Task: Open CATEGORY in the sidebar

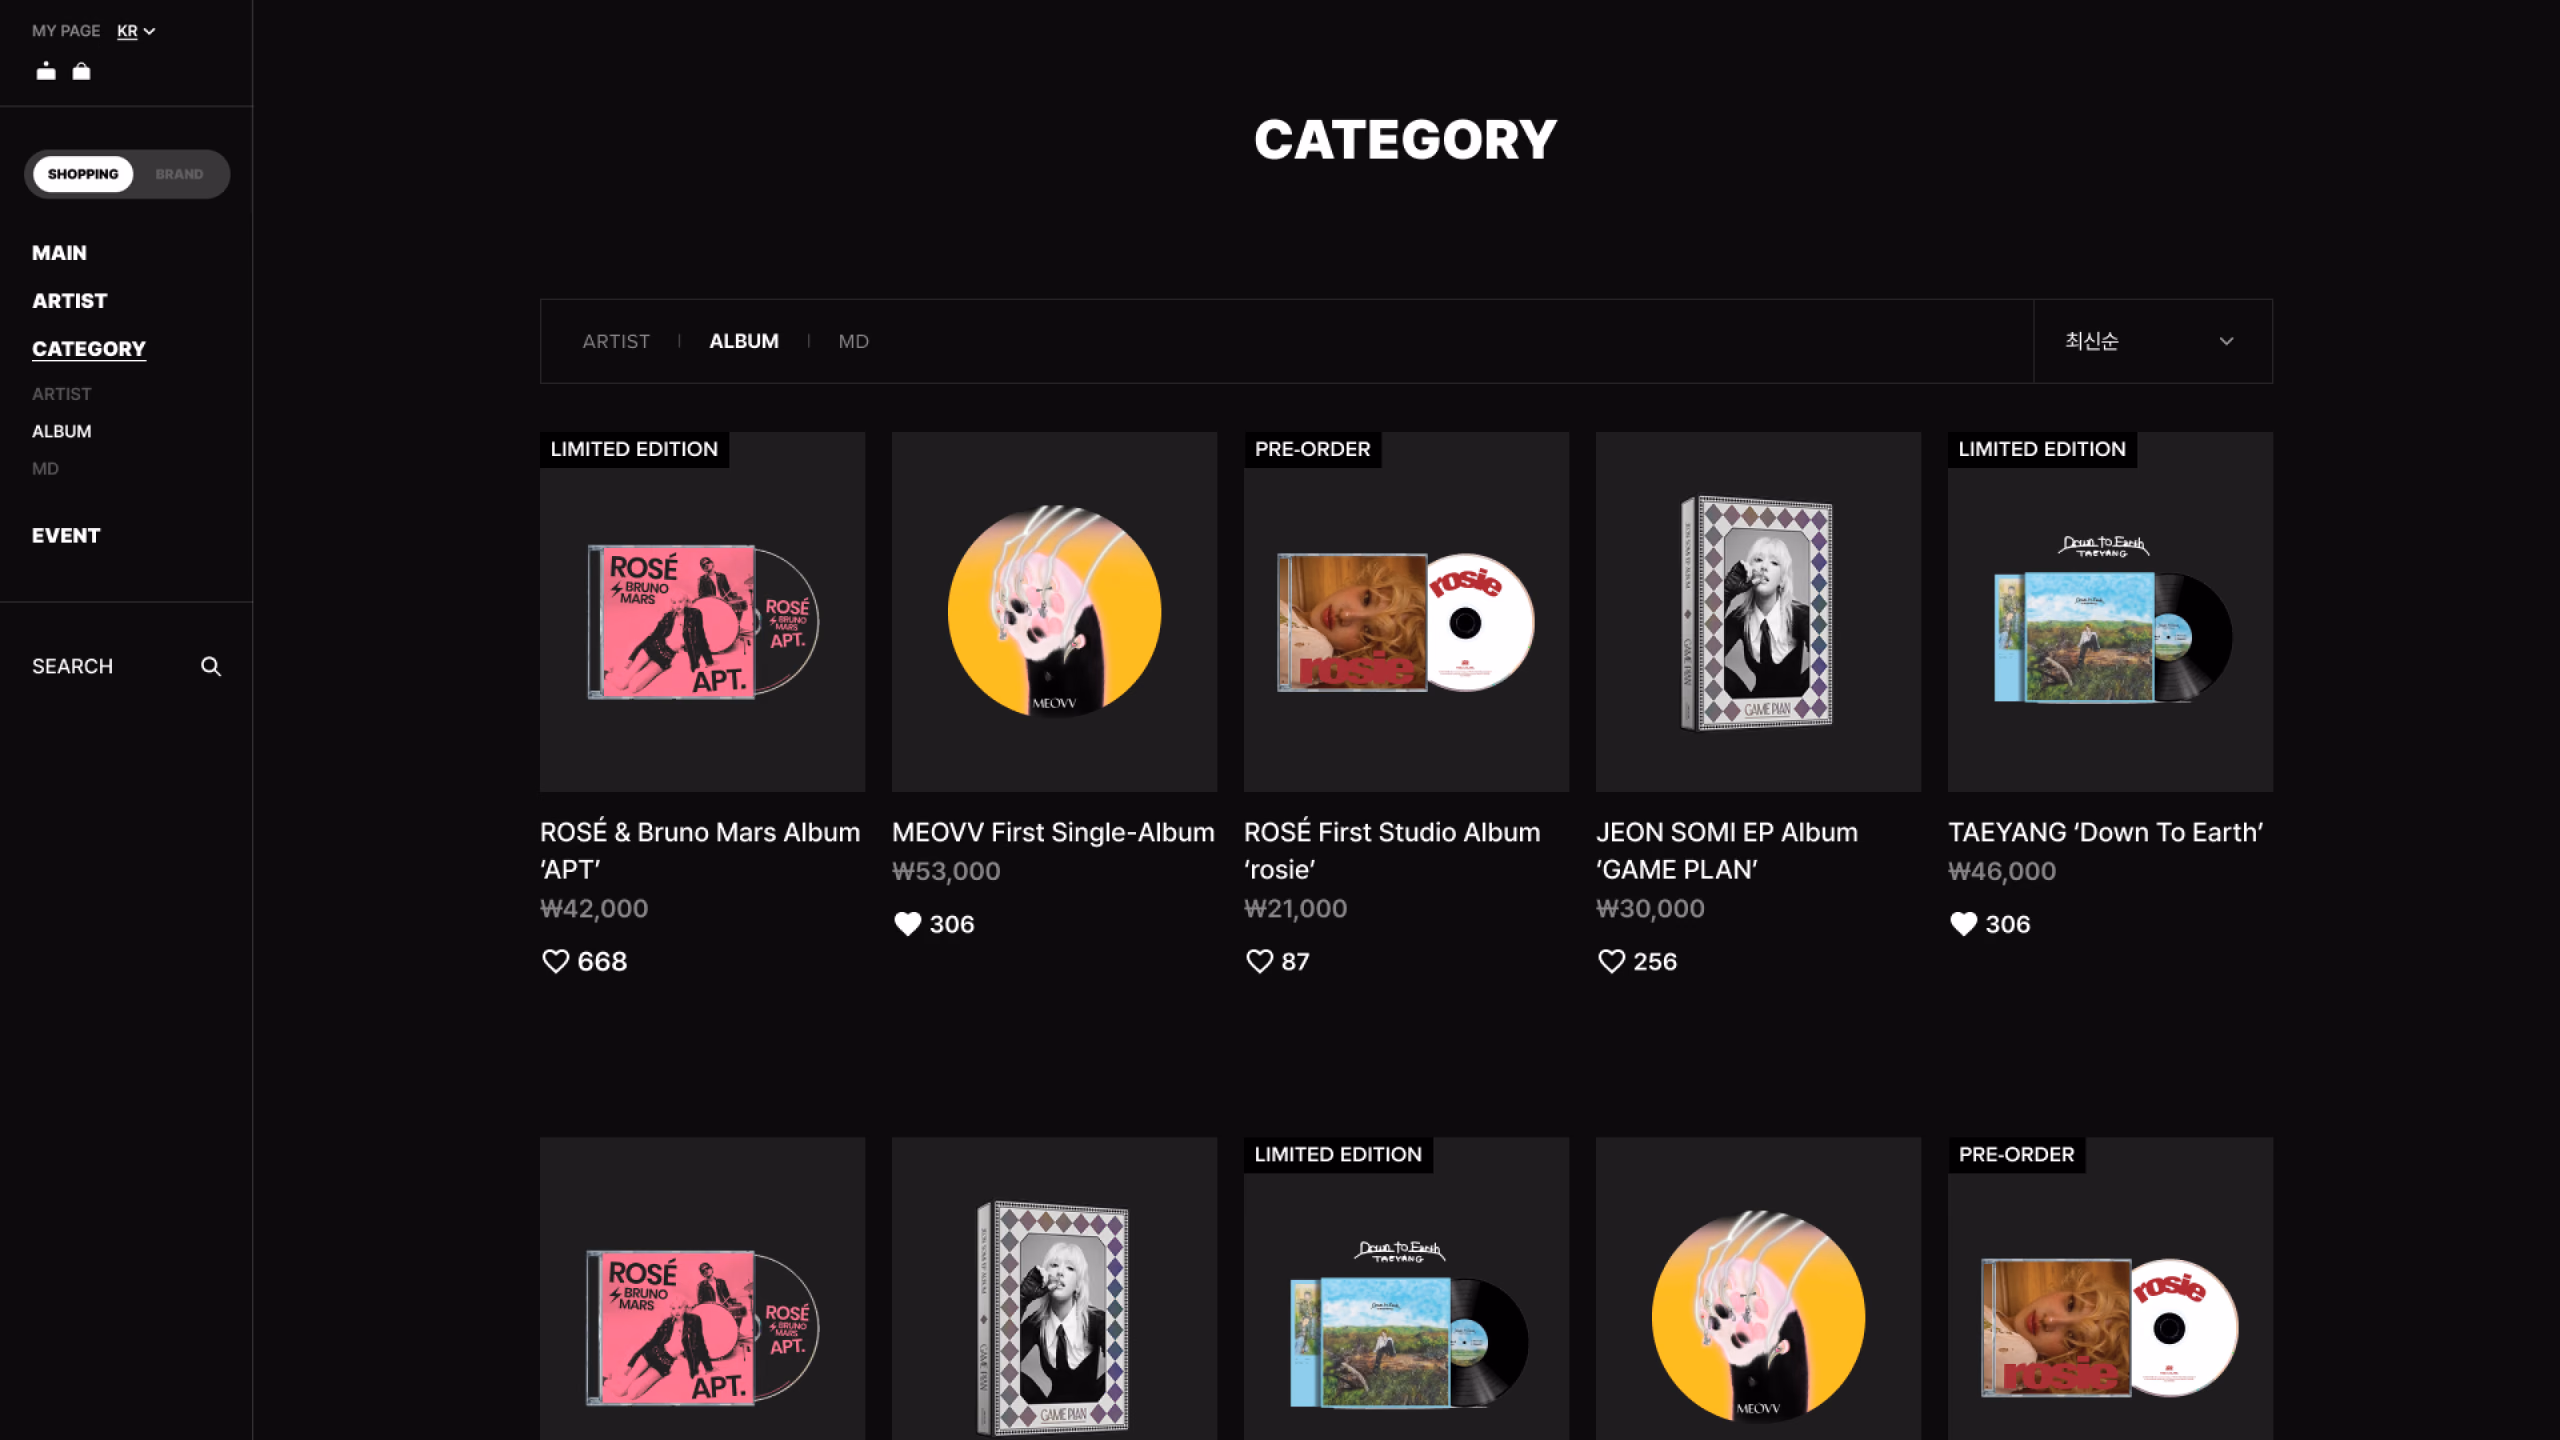Action: (x=89, y=349)
